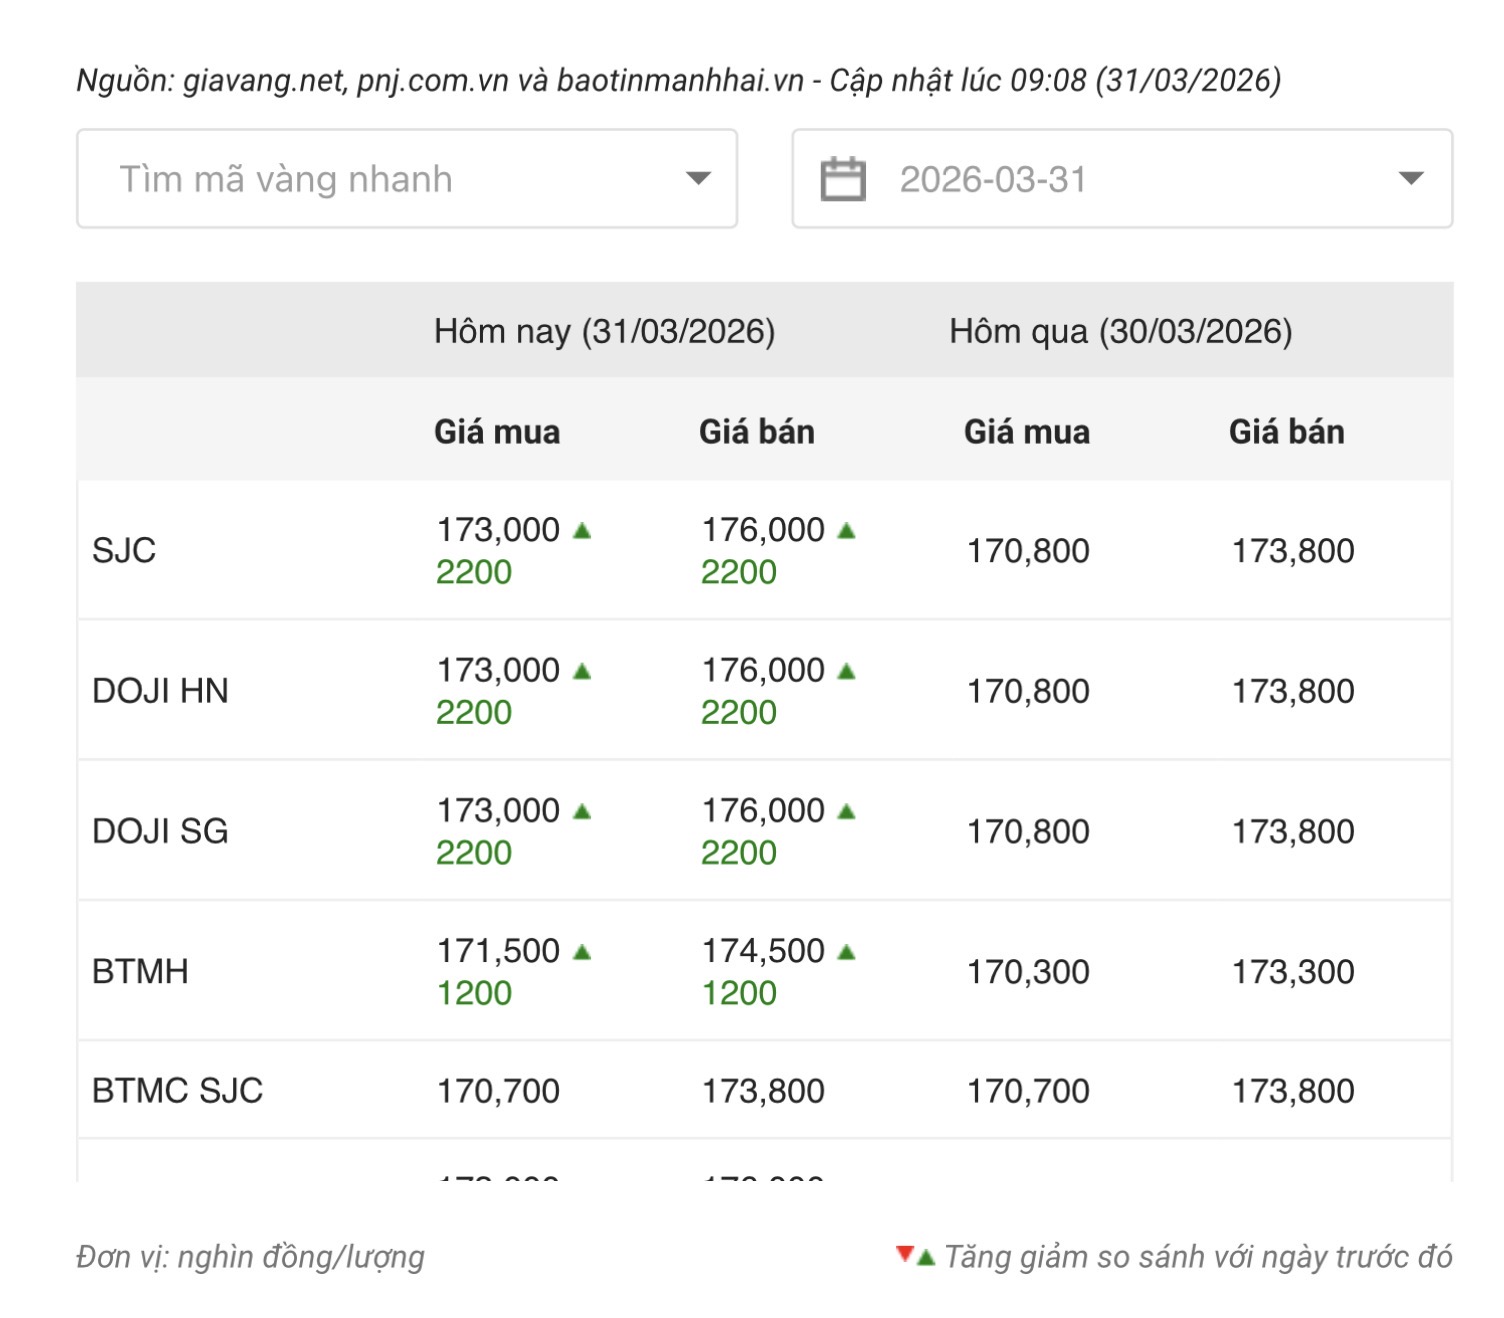Click the BTMC SJC row label
The image size is (1504, 1318).
pyautogui.click(x=177, y=1090)
